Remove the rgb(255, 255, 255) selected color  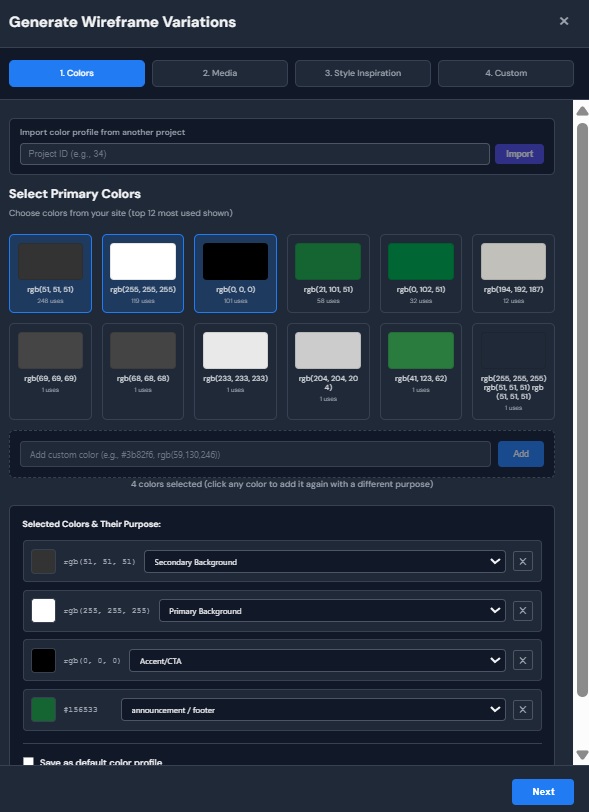[x=523, y=611]
